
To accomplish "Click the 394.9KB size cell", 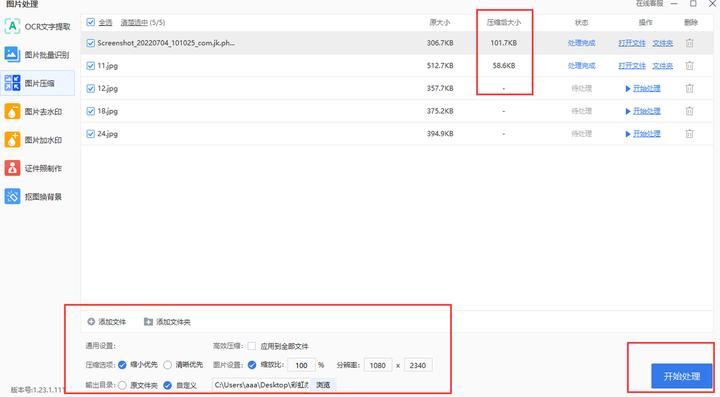I will tap(440, 134).
